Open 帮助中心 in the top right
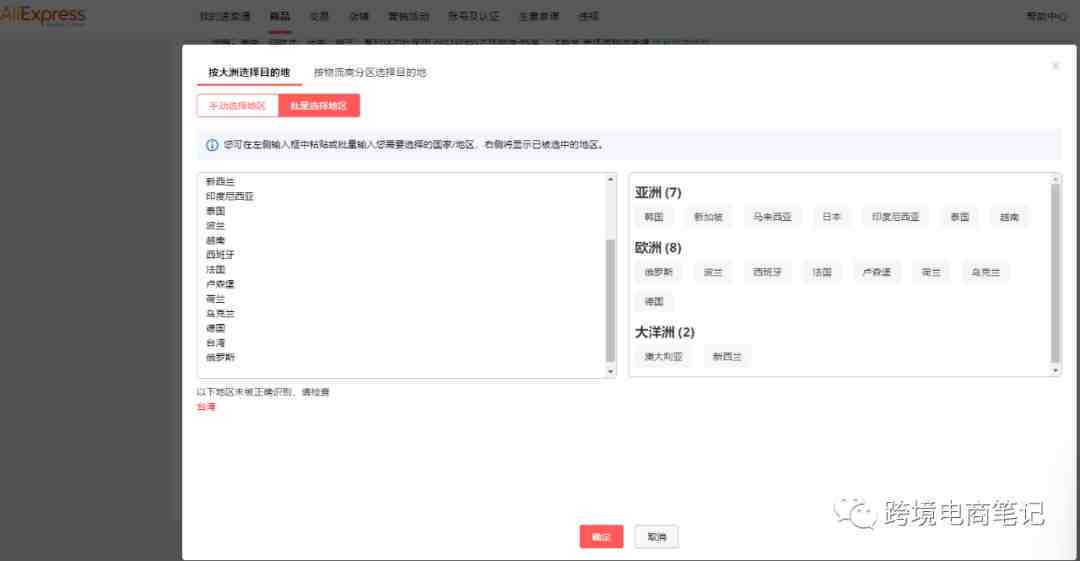Image resolution: width=1080 pixels, height=561 pixels. coord(1047,16)
